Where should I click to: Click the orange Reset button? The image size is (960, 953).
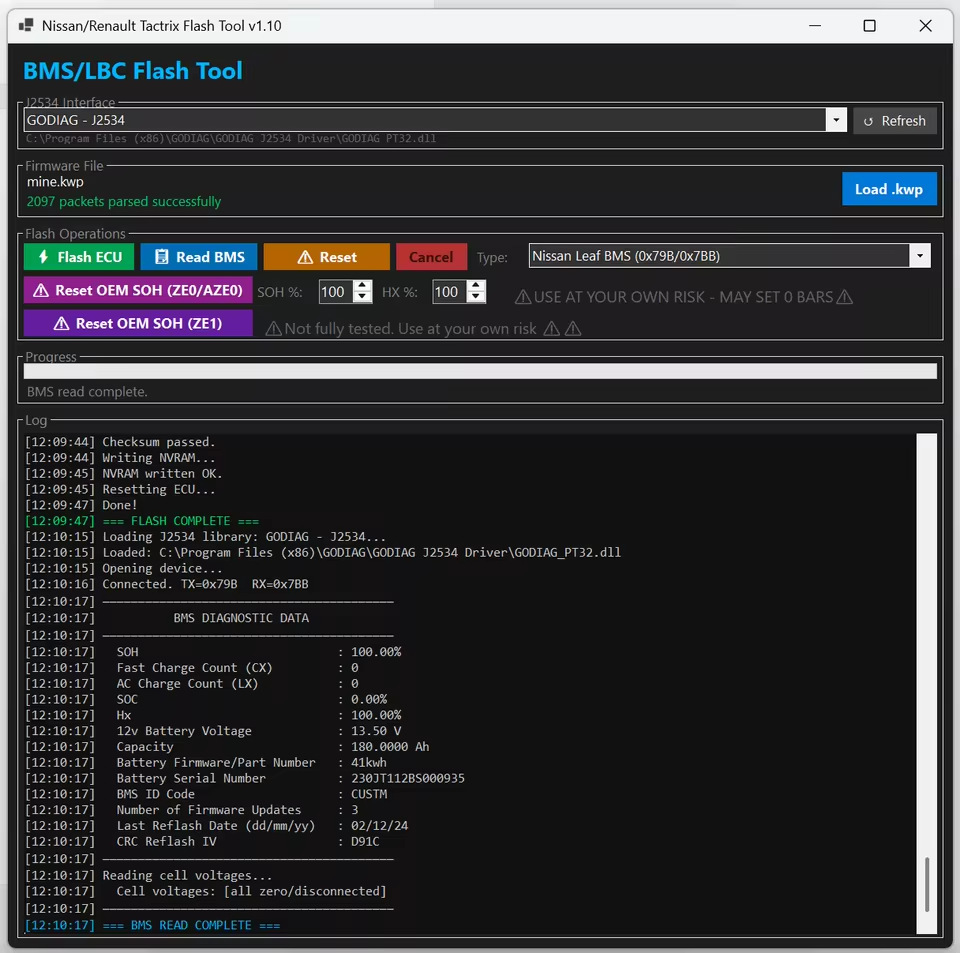pos(326,256)
